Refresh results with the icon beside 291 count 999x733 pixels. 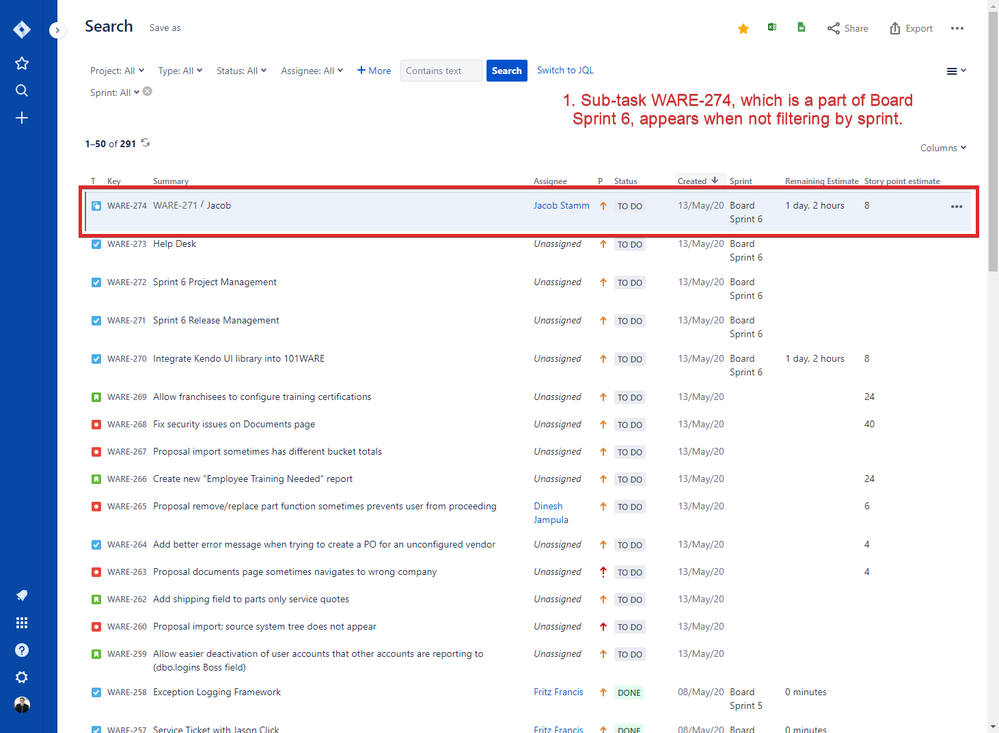tap(144, 144)
